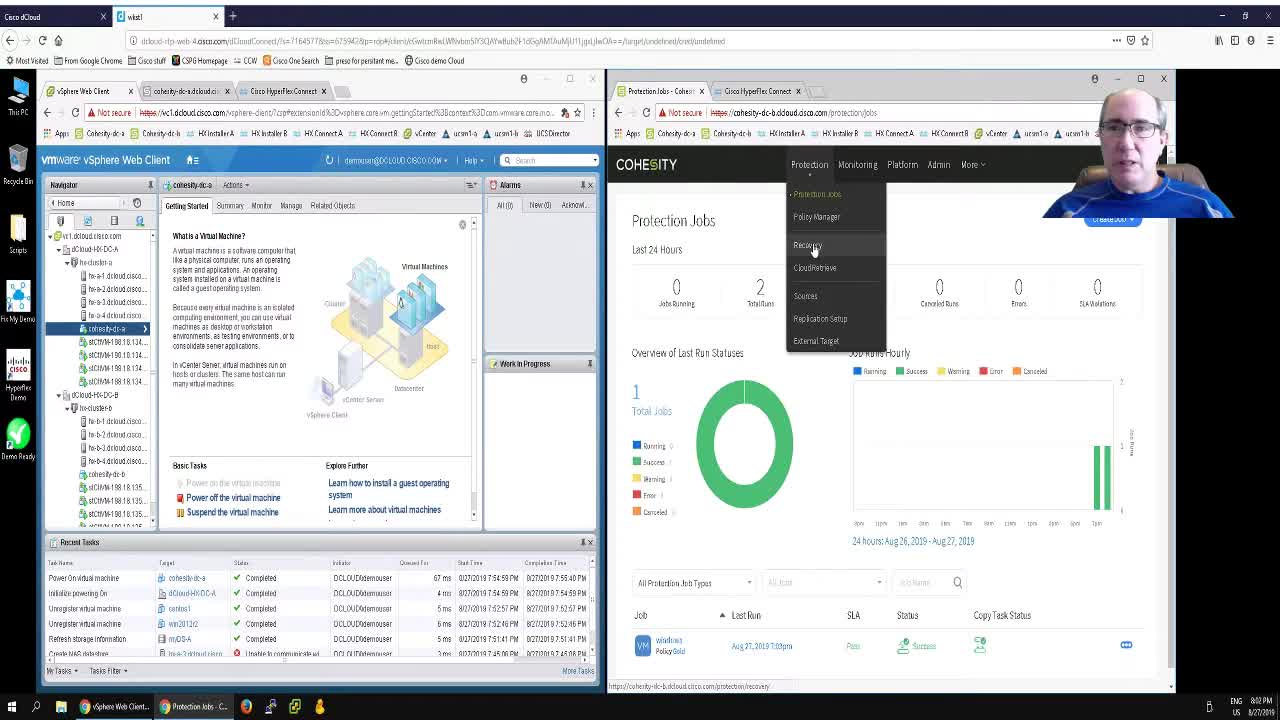This screenshot has width=1280, height=720.
Task: Close the Getting Started help pane
Action: [462, 225]
